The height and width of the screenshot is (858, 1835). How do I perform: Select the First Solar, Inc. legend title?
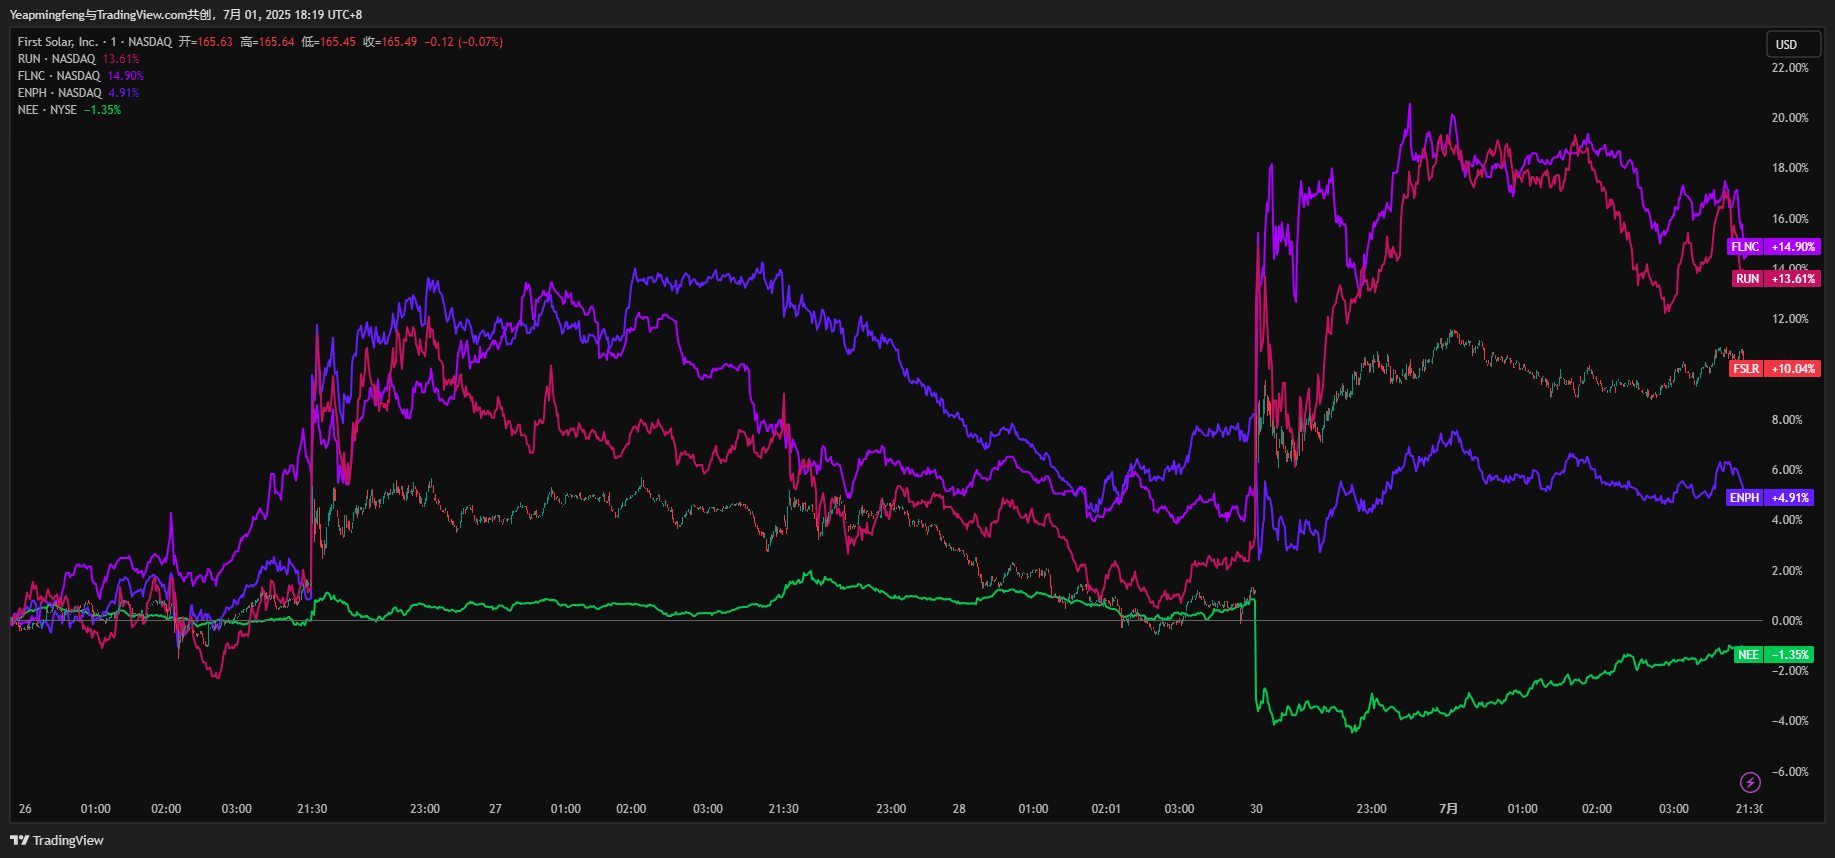click(x=58, y=42)
